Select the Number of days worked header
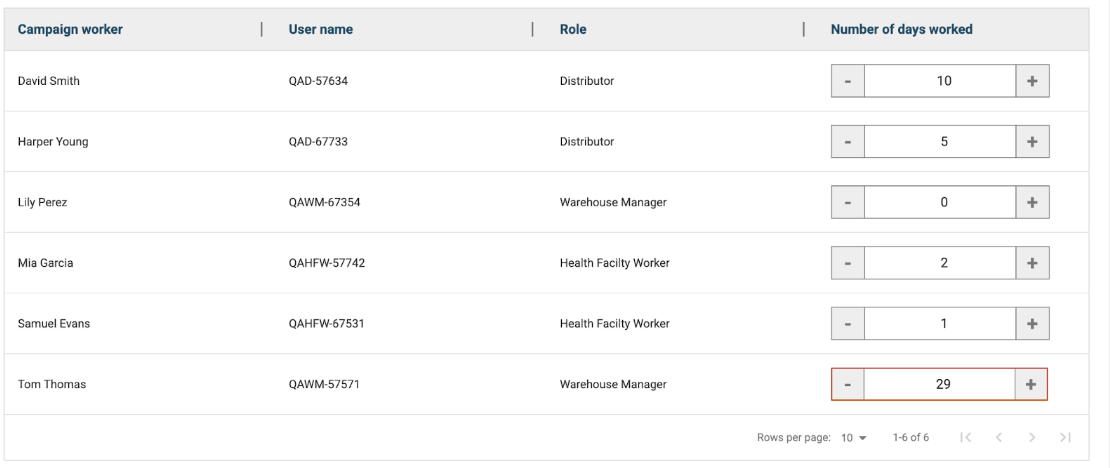This screenshot has width=1110, height=468. (901, 30)
